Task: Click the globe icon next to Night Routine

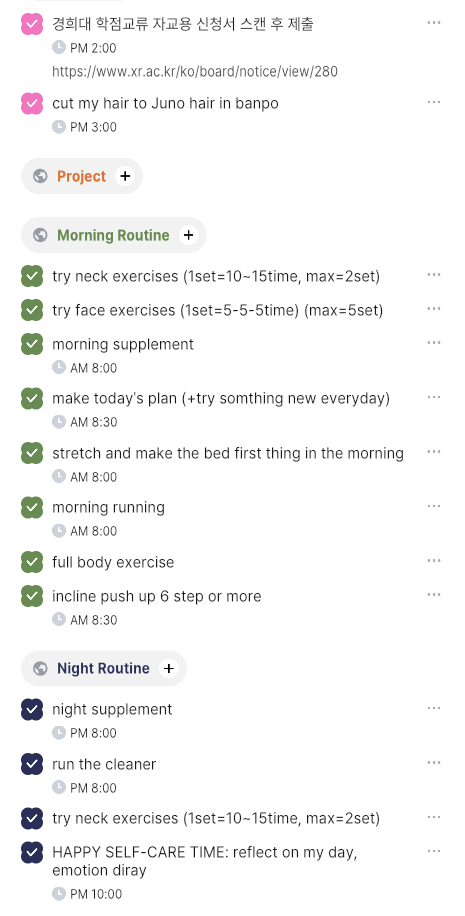Action: pyautogui.click(x=40, y=668)
